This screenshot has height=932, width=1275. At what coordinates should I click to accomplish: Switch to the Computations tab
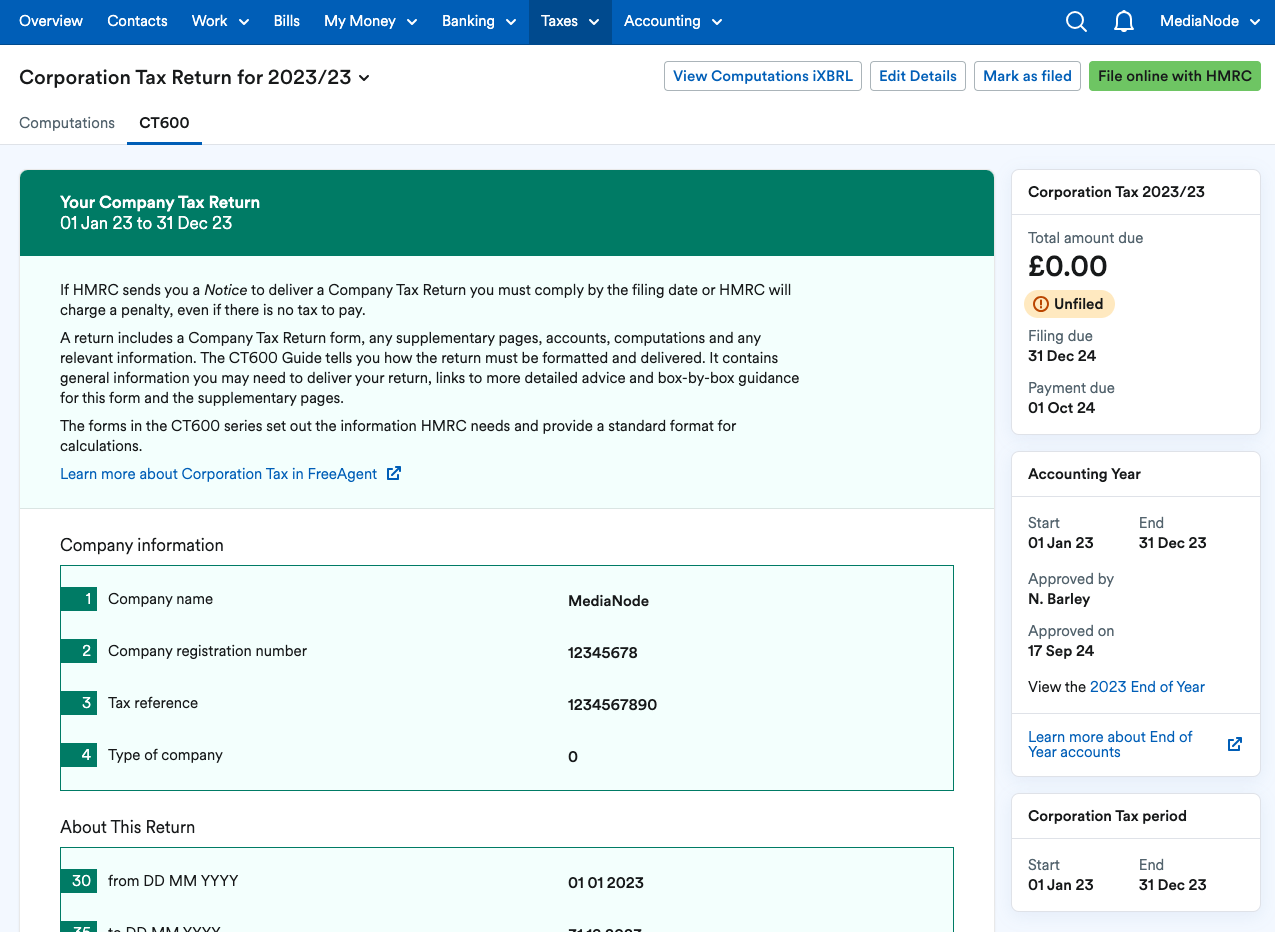(67, 123)
